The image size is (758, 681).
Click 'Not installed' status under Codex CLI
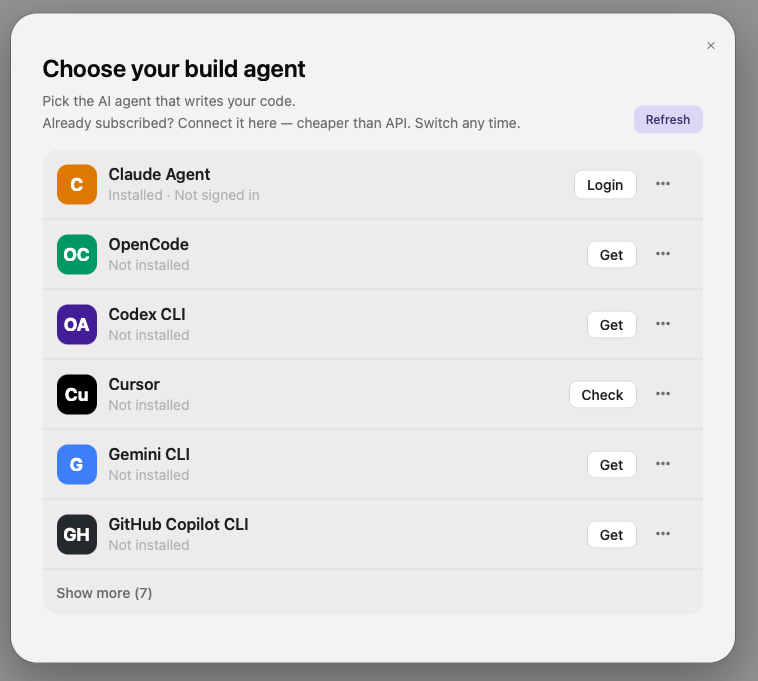[x=149, y=335]
